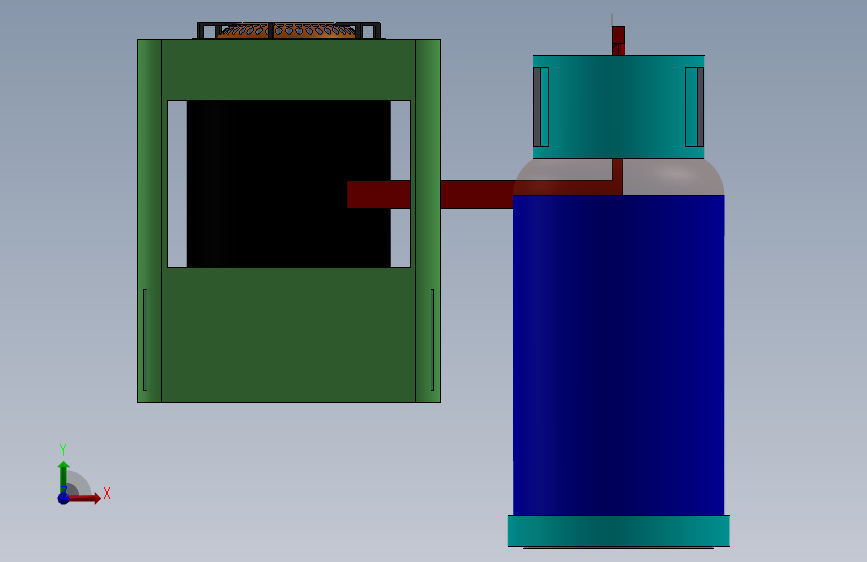
Task: Select the blue cylinder tank body
Action: click(618, 355)
